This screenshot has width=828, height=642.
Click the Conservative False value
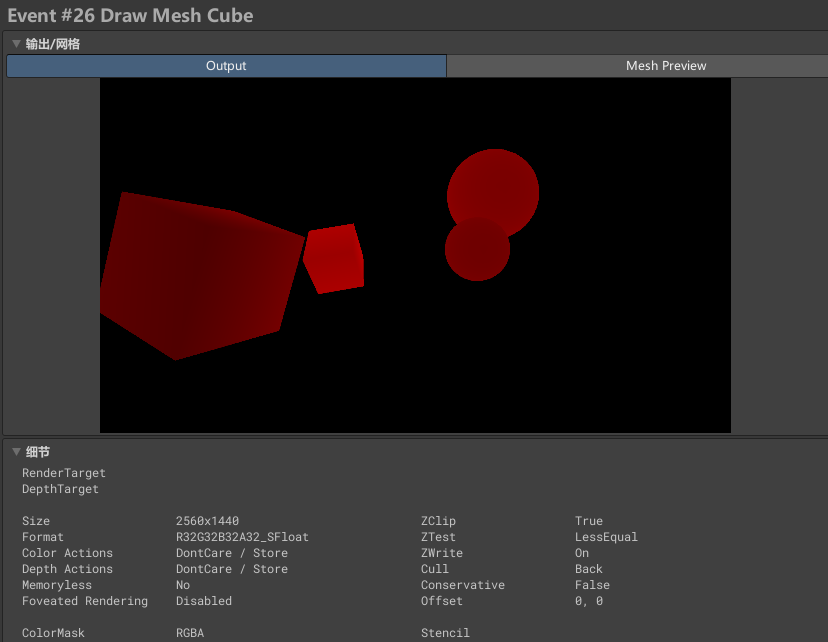point(592,585)
